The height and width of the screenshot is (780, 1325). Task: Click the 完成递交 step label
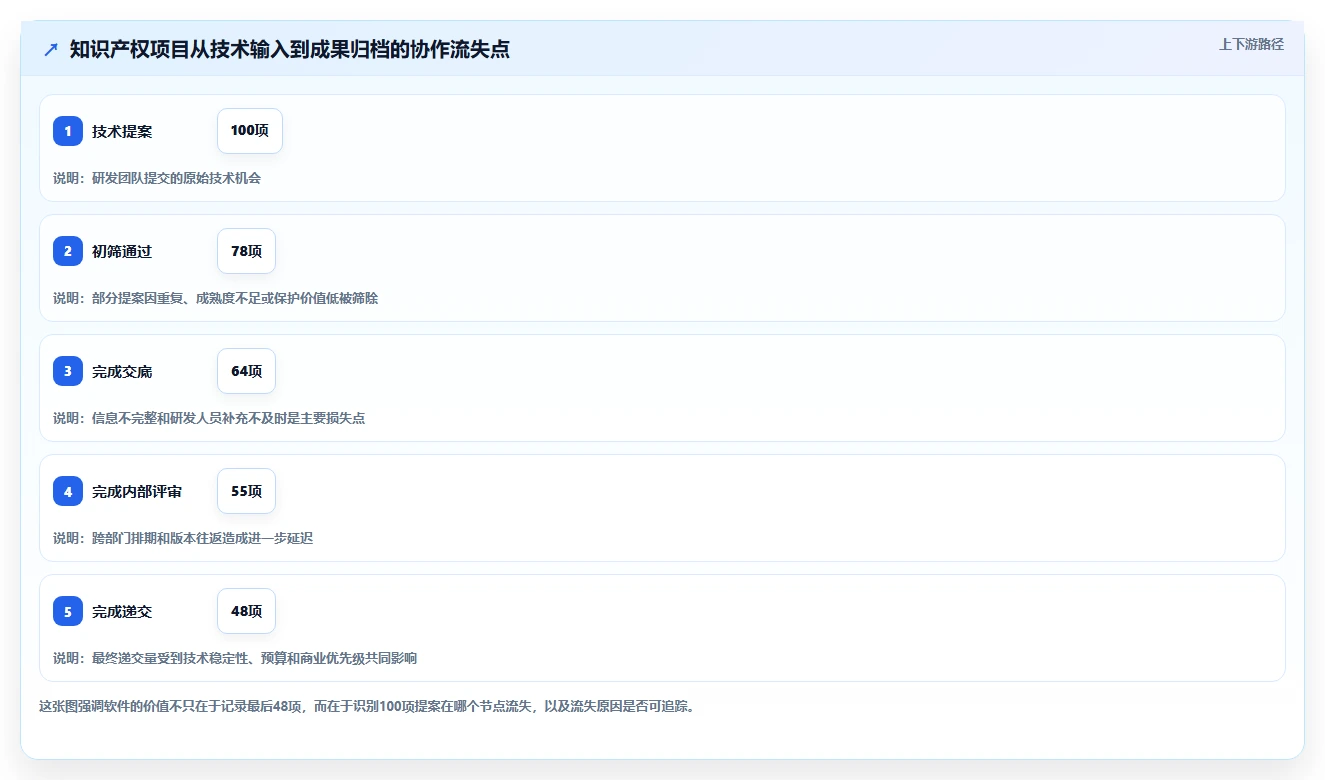[122, 611]
